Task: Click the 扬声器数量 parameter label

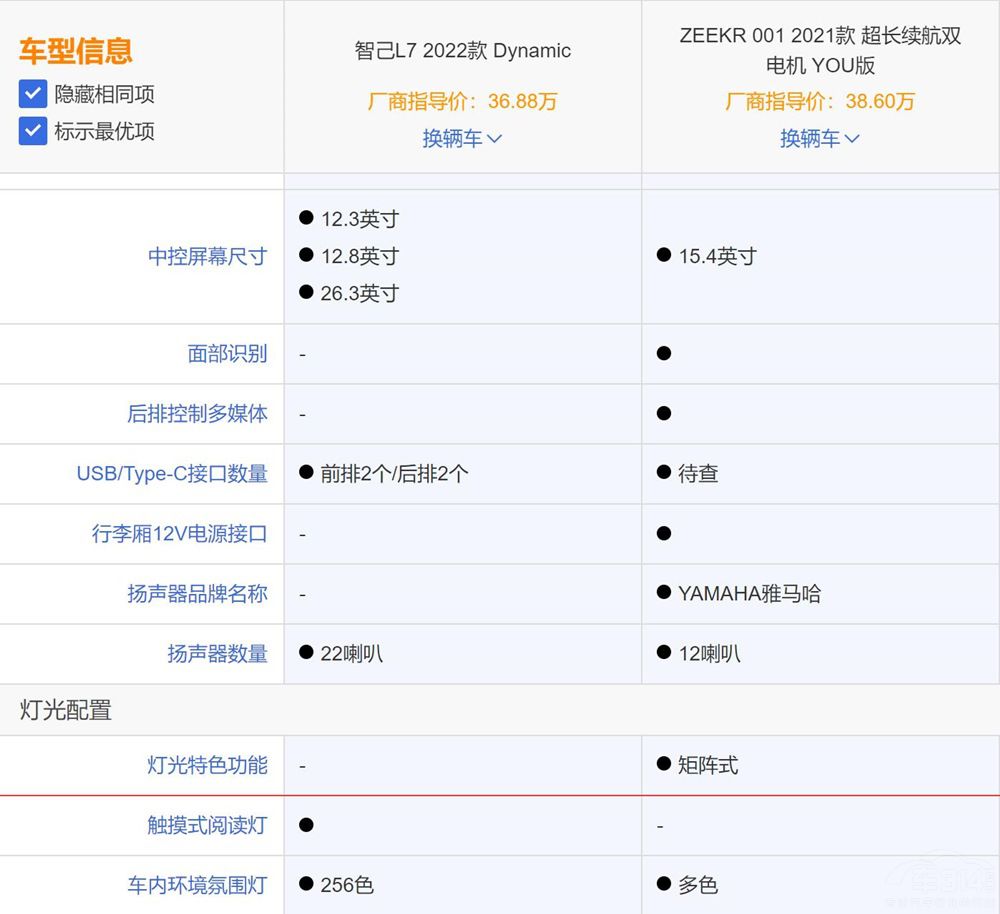Action: pyautogui.click(x=217, y=653)
